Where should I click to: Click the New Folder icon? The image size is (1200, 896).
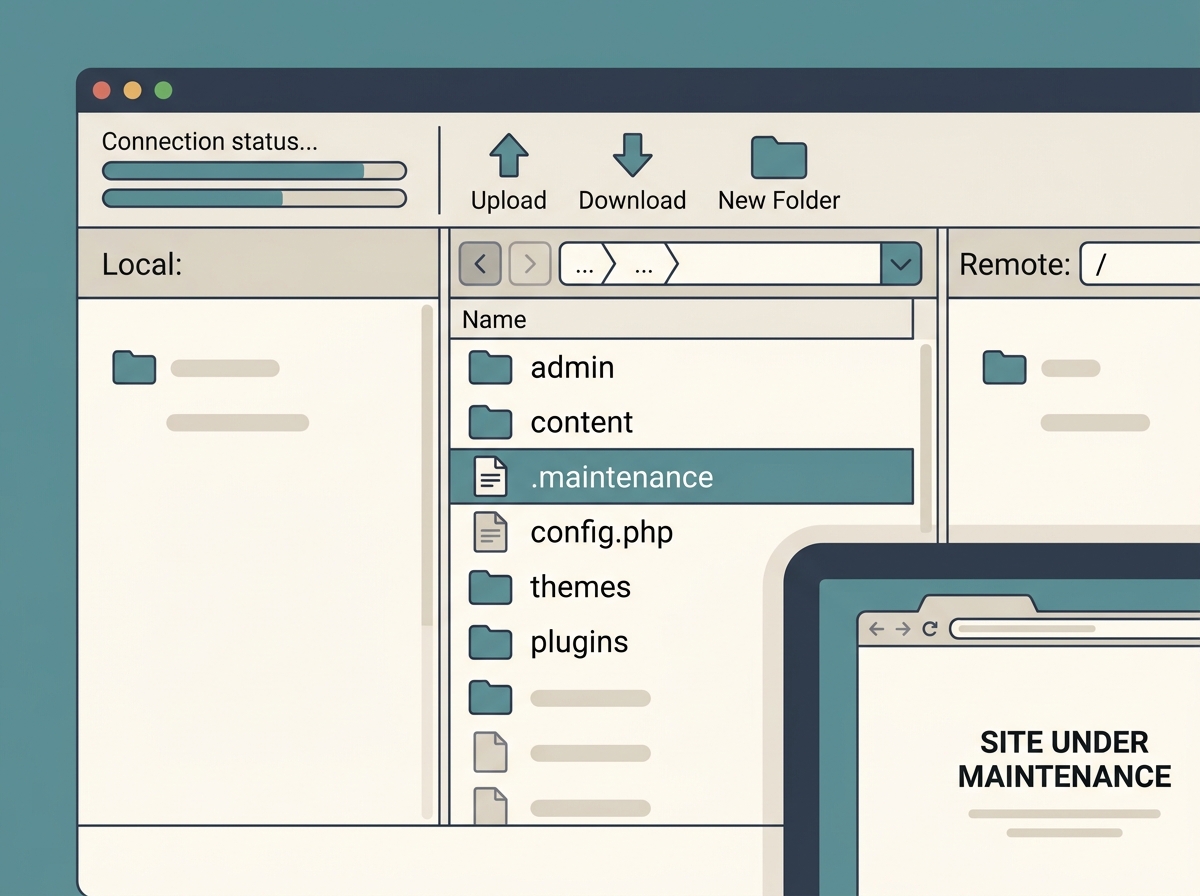(x=779, y=158)
